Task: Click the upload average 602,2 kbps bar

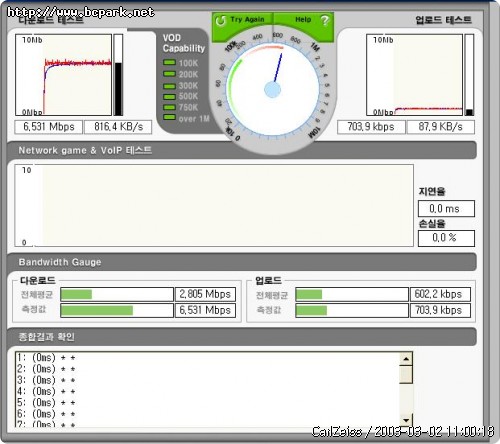Action: [x=352, y=294]
